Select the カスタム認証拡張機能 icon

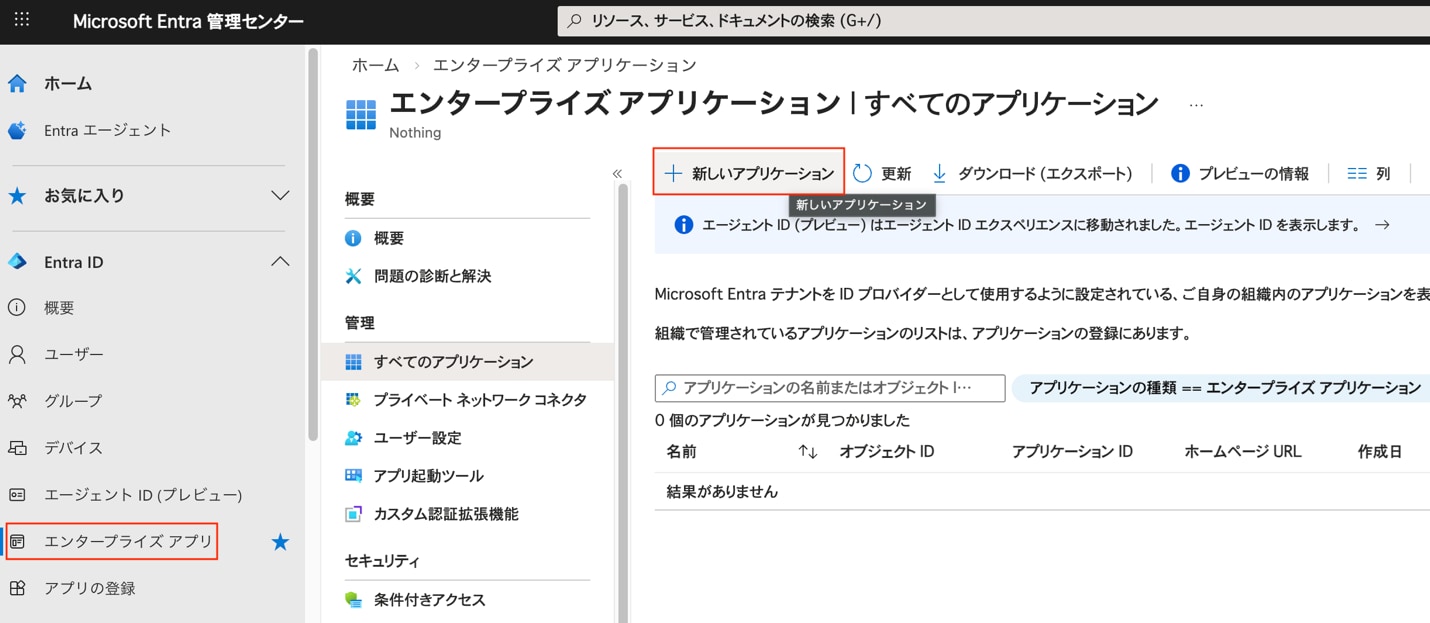point(353,513)
